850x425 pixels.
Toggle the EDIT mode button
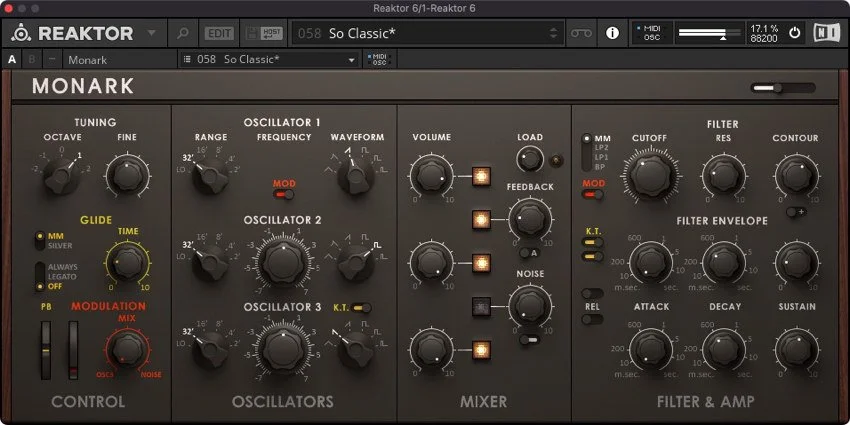coord(219,33)
